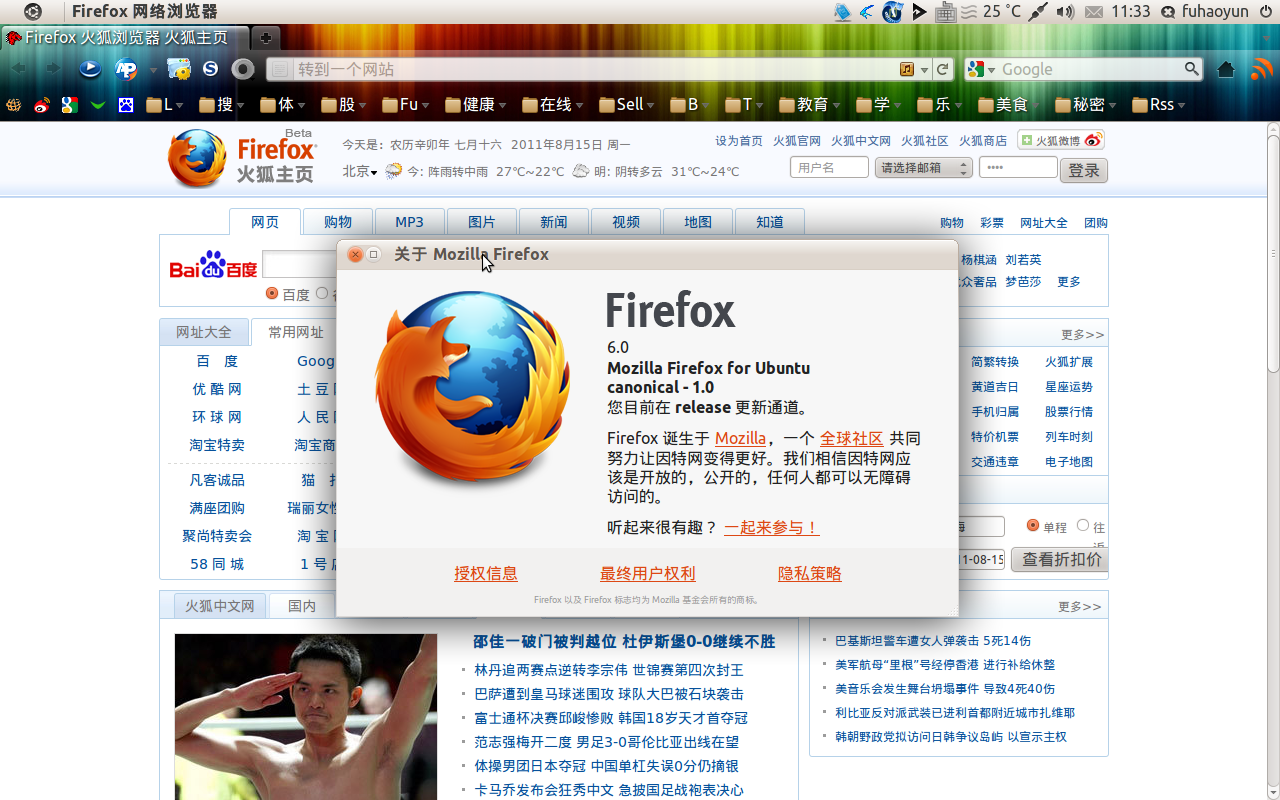This screenshot has height=800, width=1280.
Task: Open new tab with plus button
Action: point(266,38)
